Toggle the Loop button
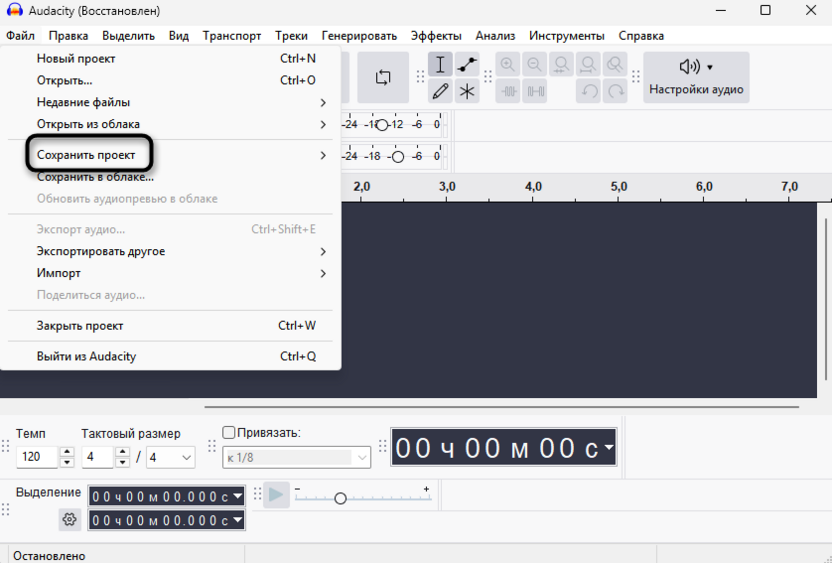The width and height of the screenshot is (832, 563). coord(383,77)
